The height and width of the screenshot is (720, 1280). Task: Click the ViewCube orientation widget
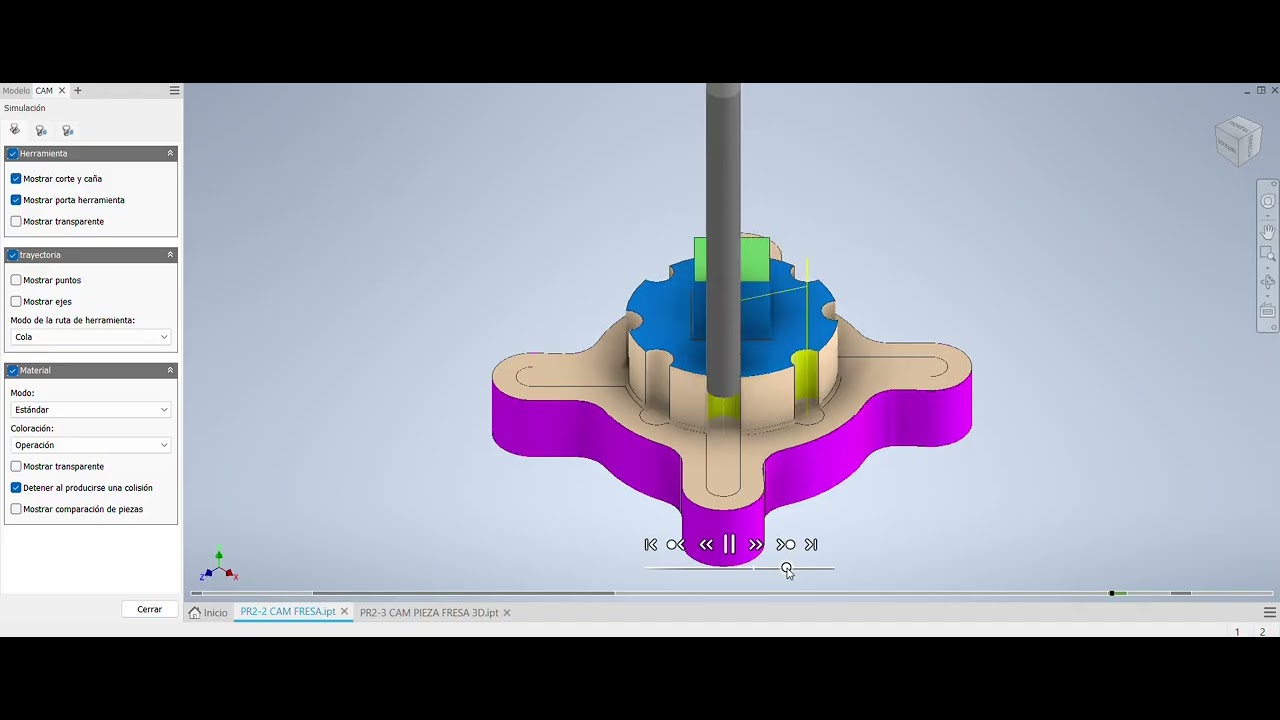click(1238, 140)
